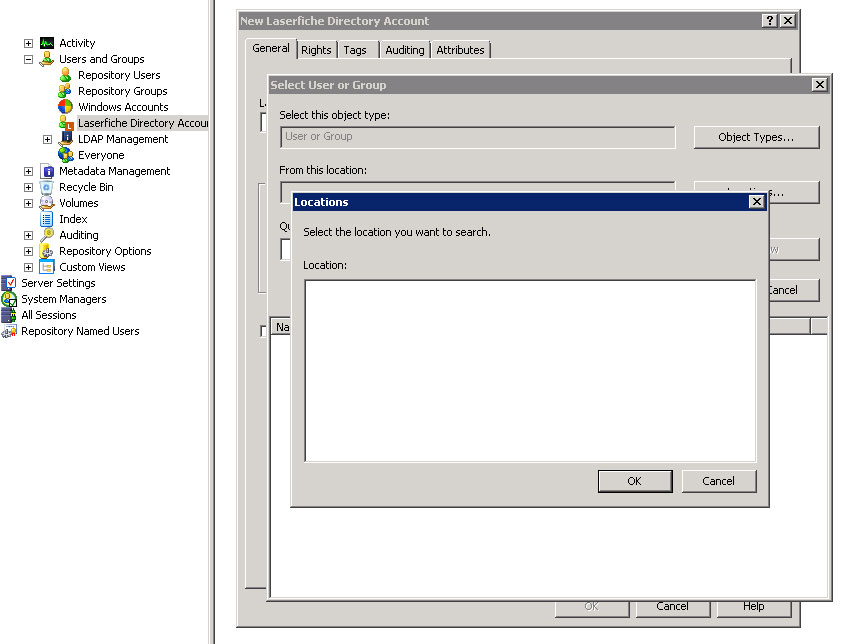Open the Attributes tab

coord(460,50)
